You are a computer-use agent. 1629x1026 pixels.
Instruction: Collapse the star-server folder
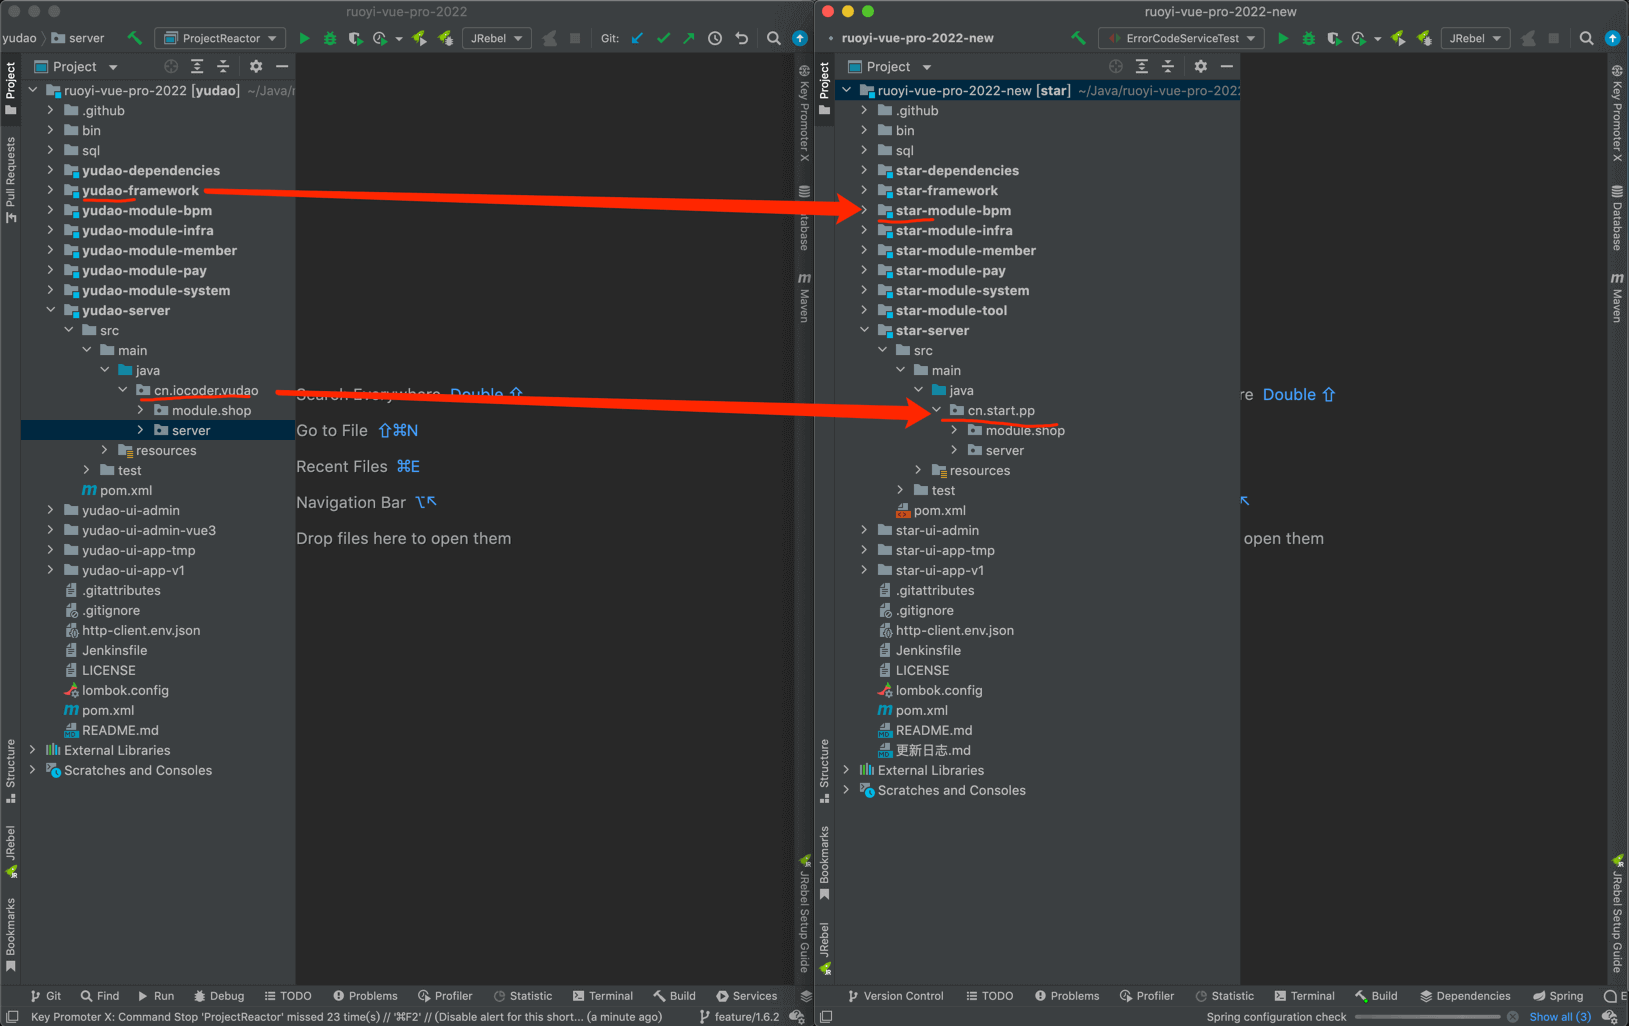[864, 330]
